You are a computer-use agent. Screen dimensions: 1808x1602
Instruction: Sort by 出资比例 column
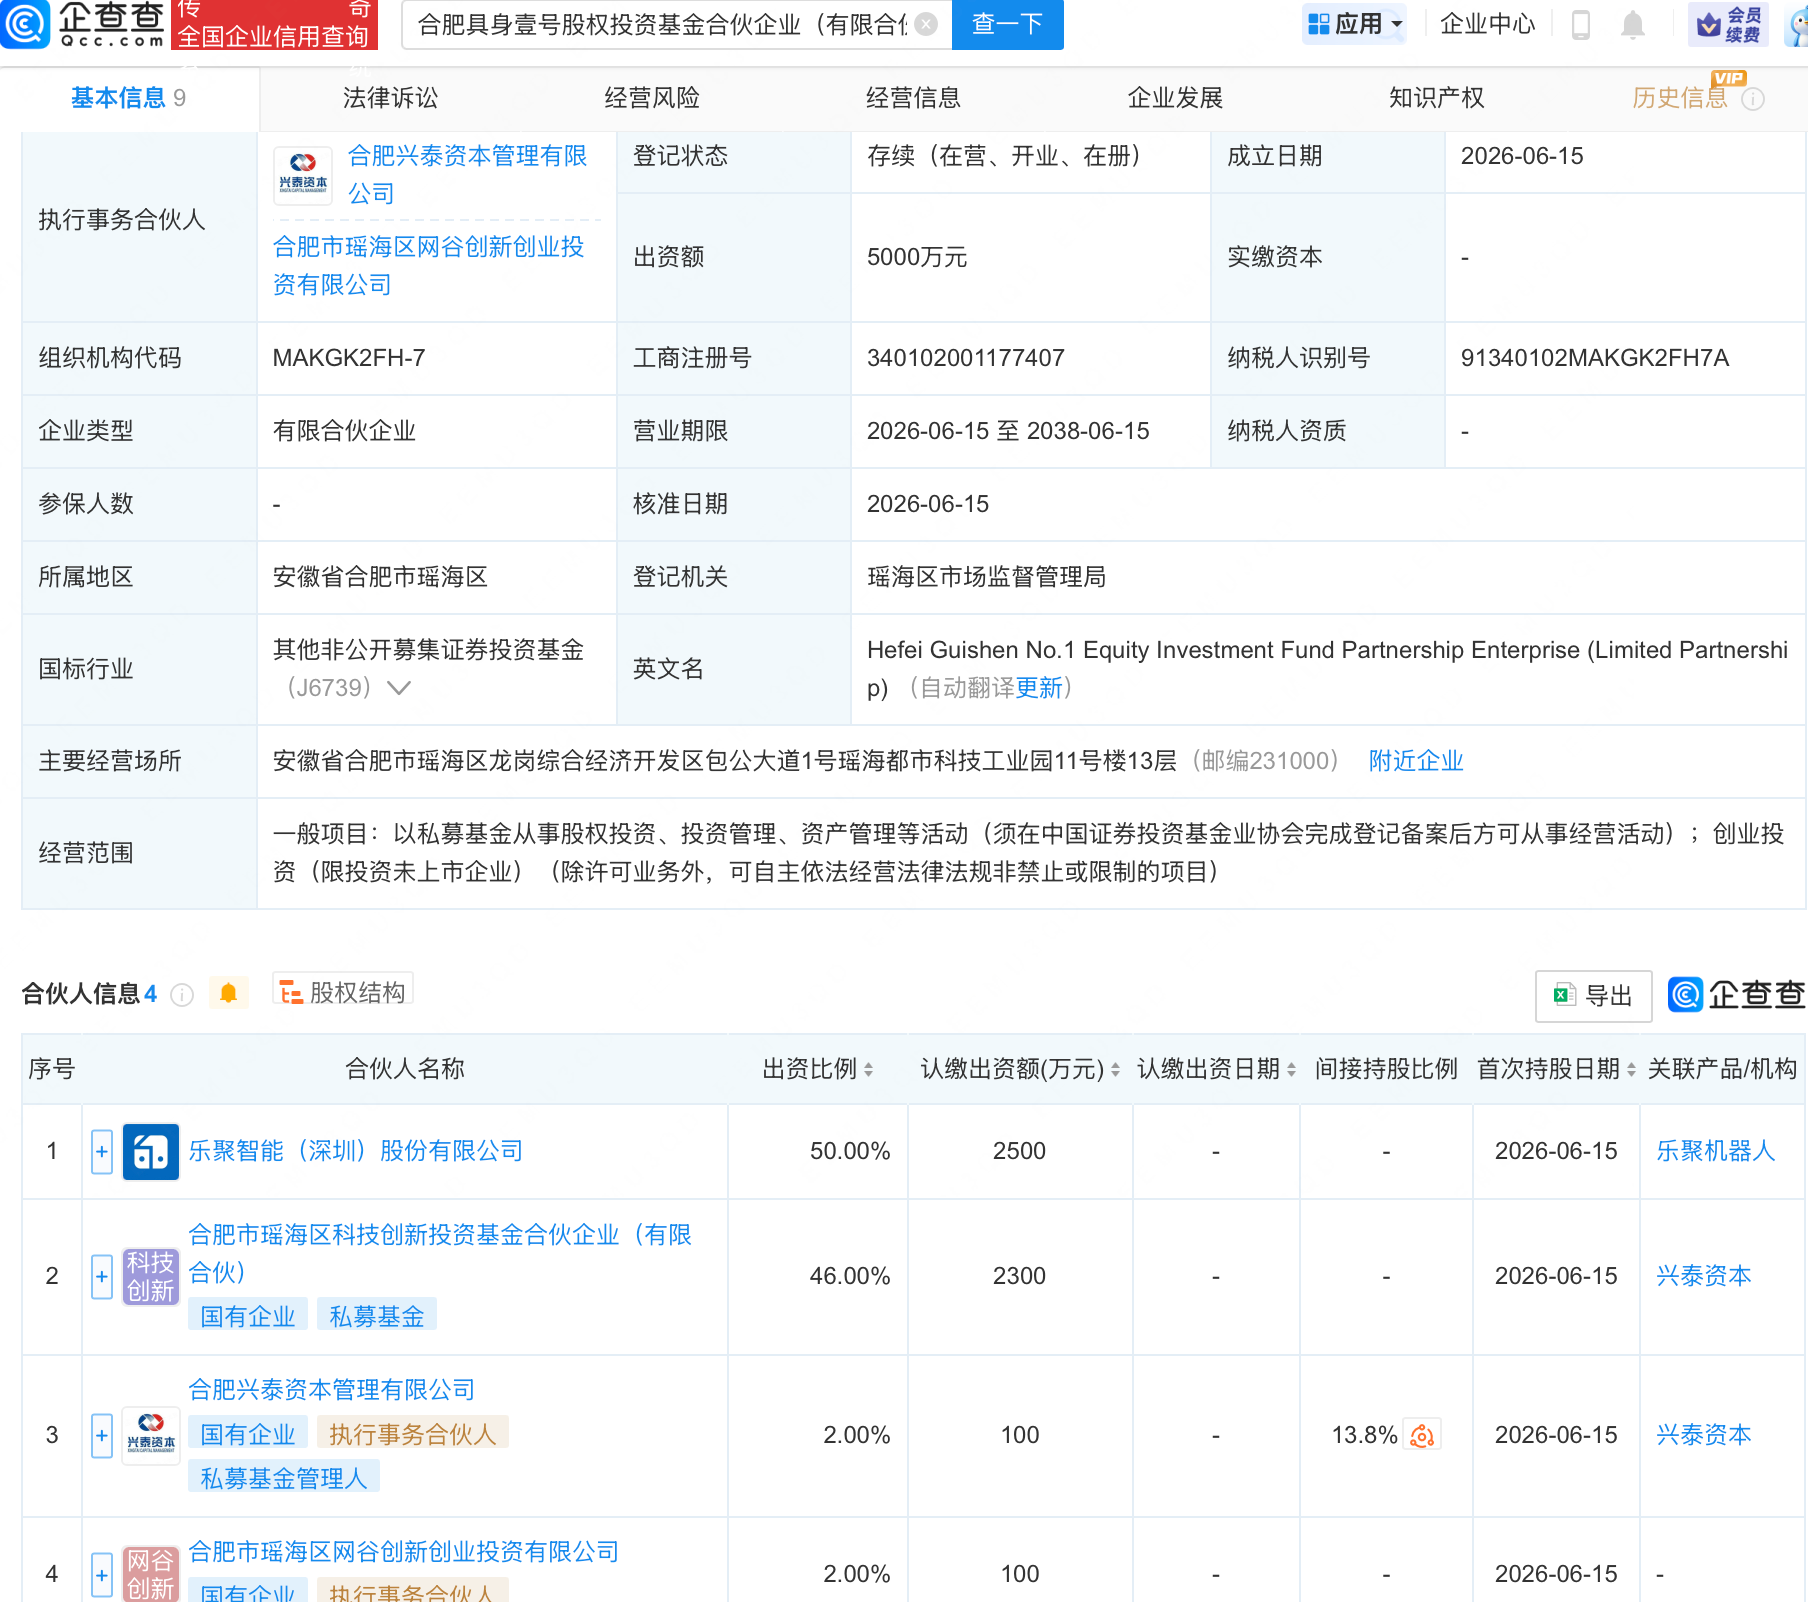click(x=868, y=1070)
